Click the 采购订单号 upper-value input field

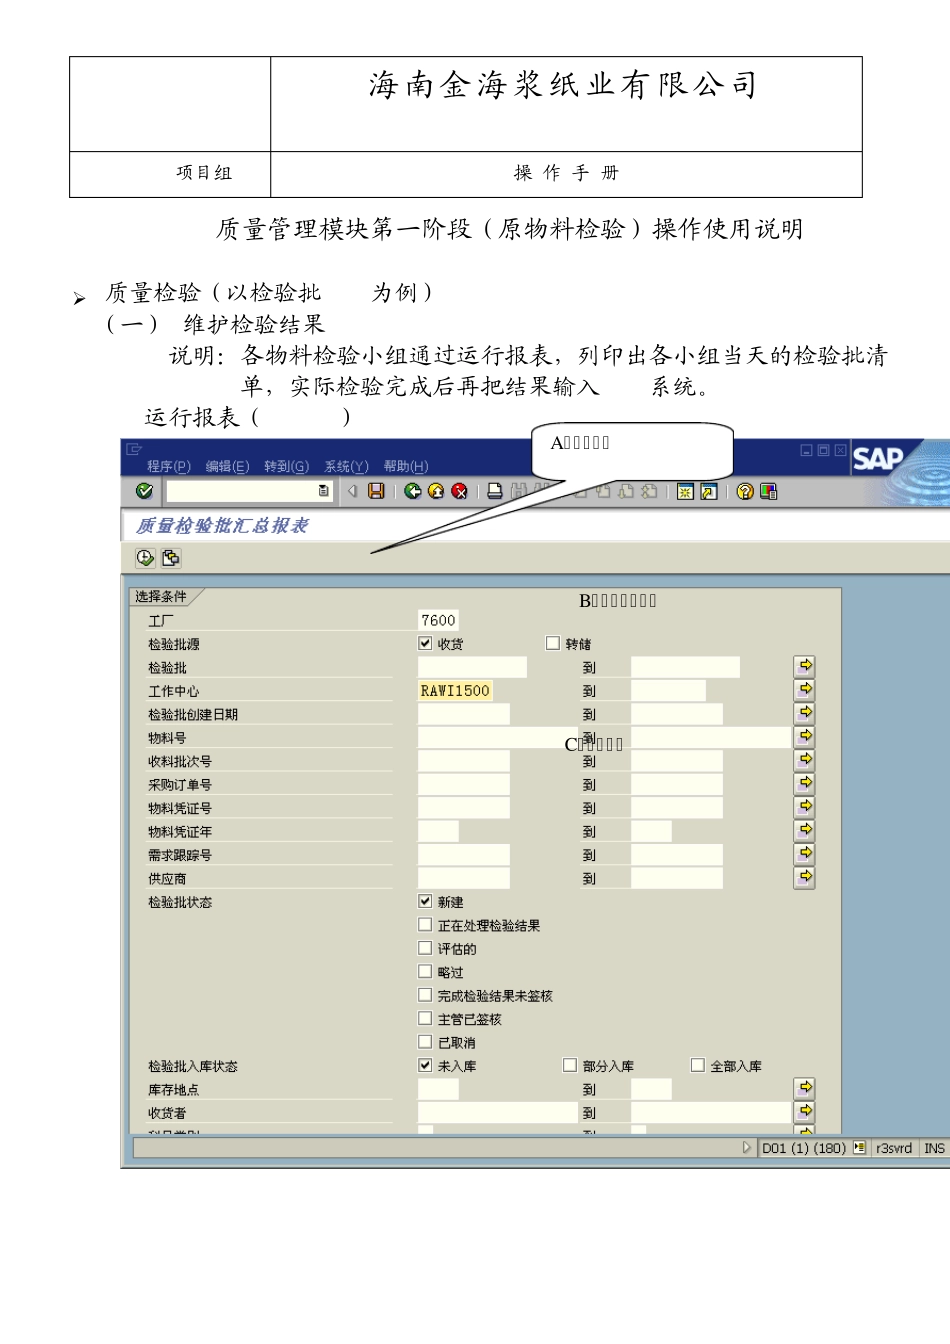coord(677,784)
